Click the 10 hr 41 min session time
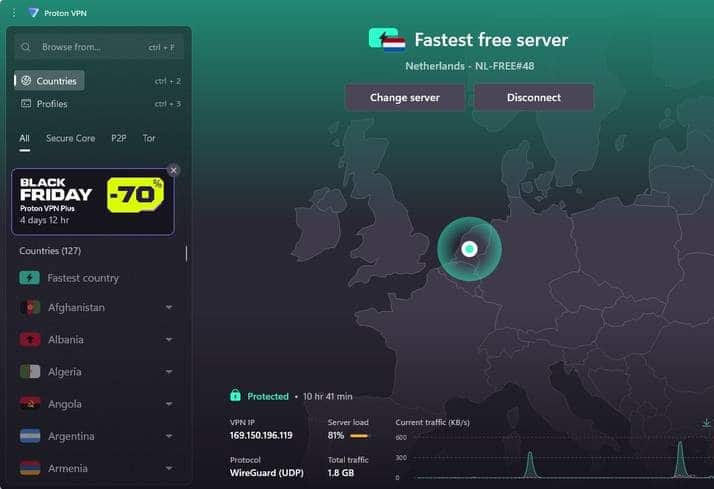This screenshot has height=489, width=714. tap(327, 397)
